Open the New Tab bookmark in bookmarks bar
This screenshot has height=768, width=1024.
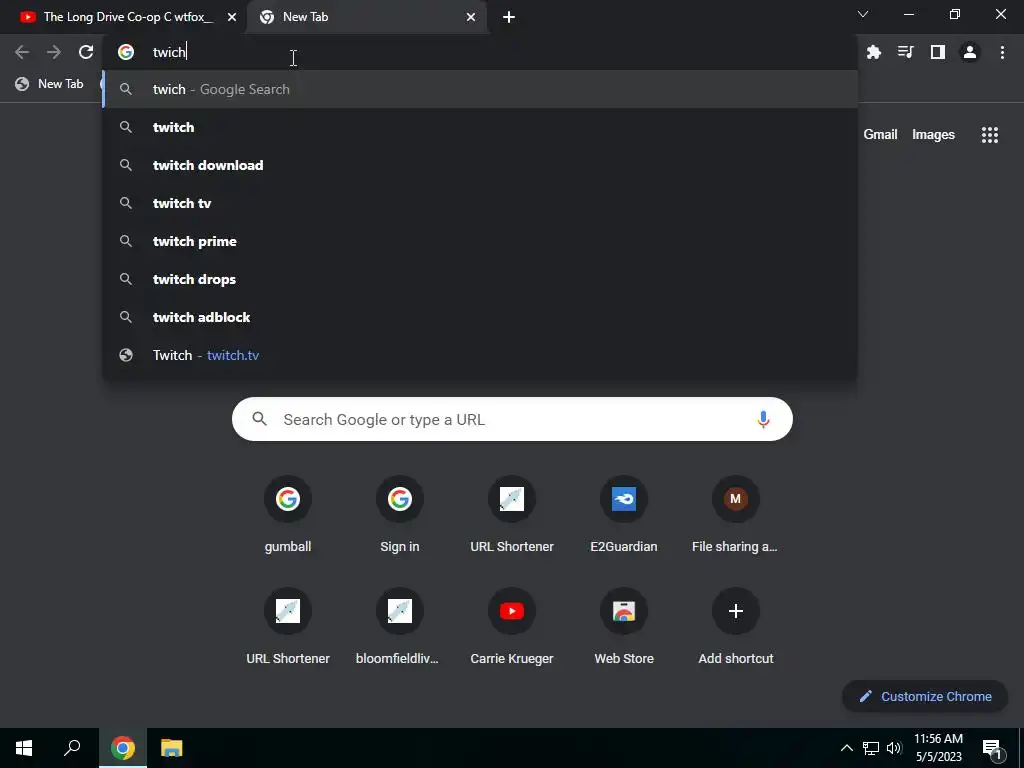click(x=50, y=84)
